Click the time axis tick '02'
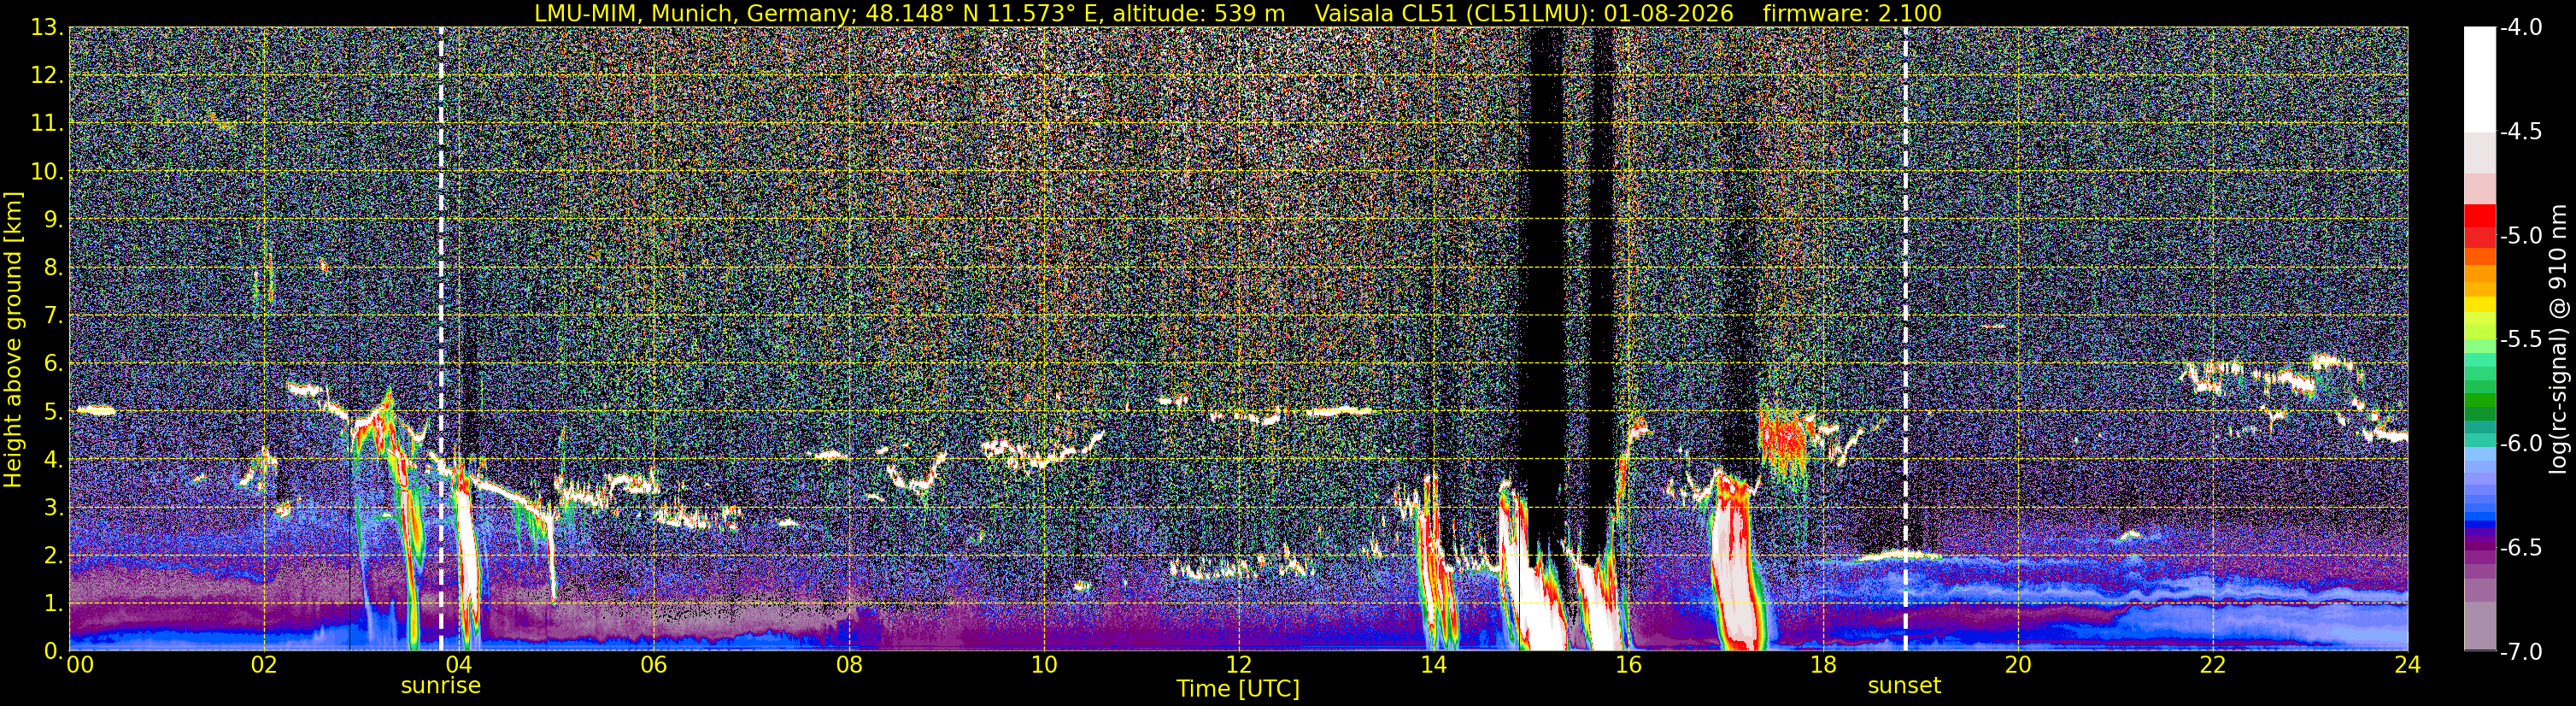 [264, 665]
